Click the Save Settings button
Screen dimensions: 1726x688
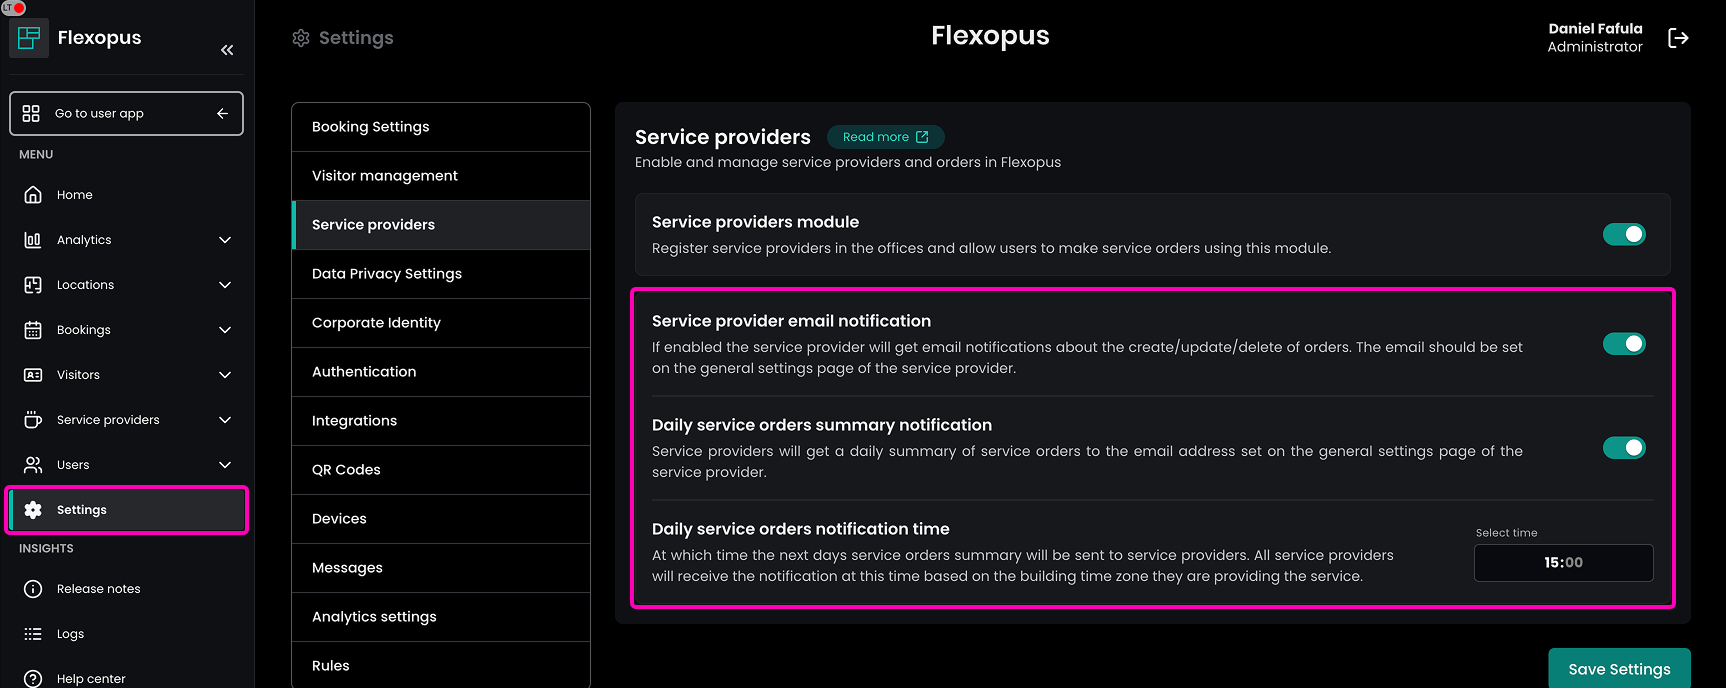(x=1619, y=669)
